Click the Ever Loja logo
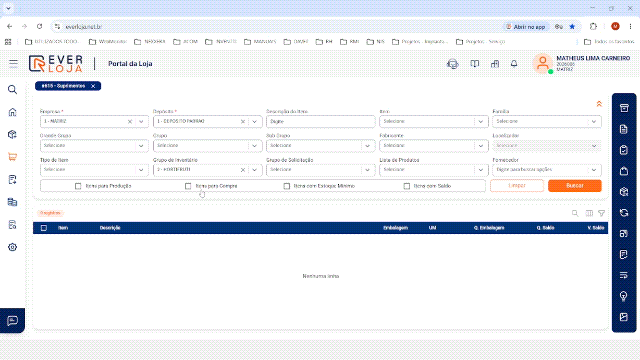 (x=56, y=64)
